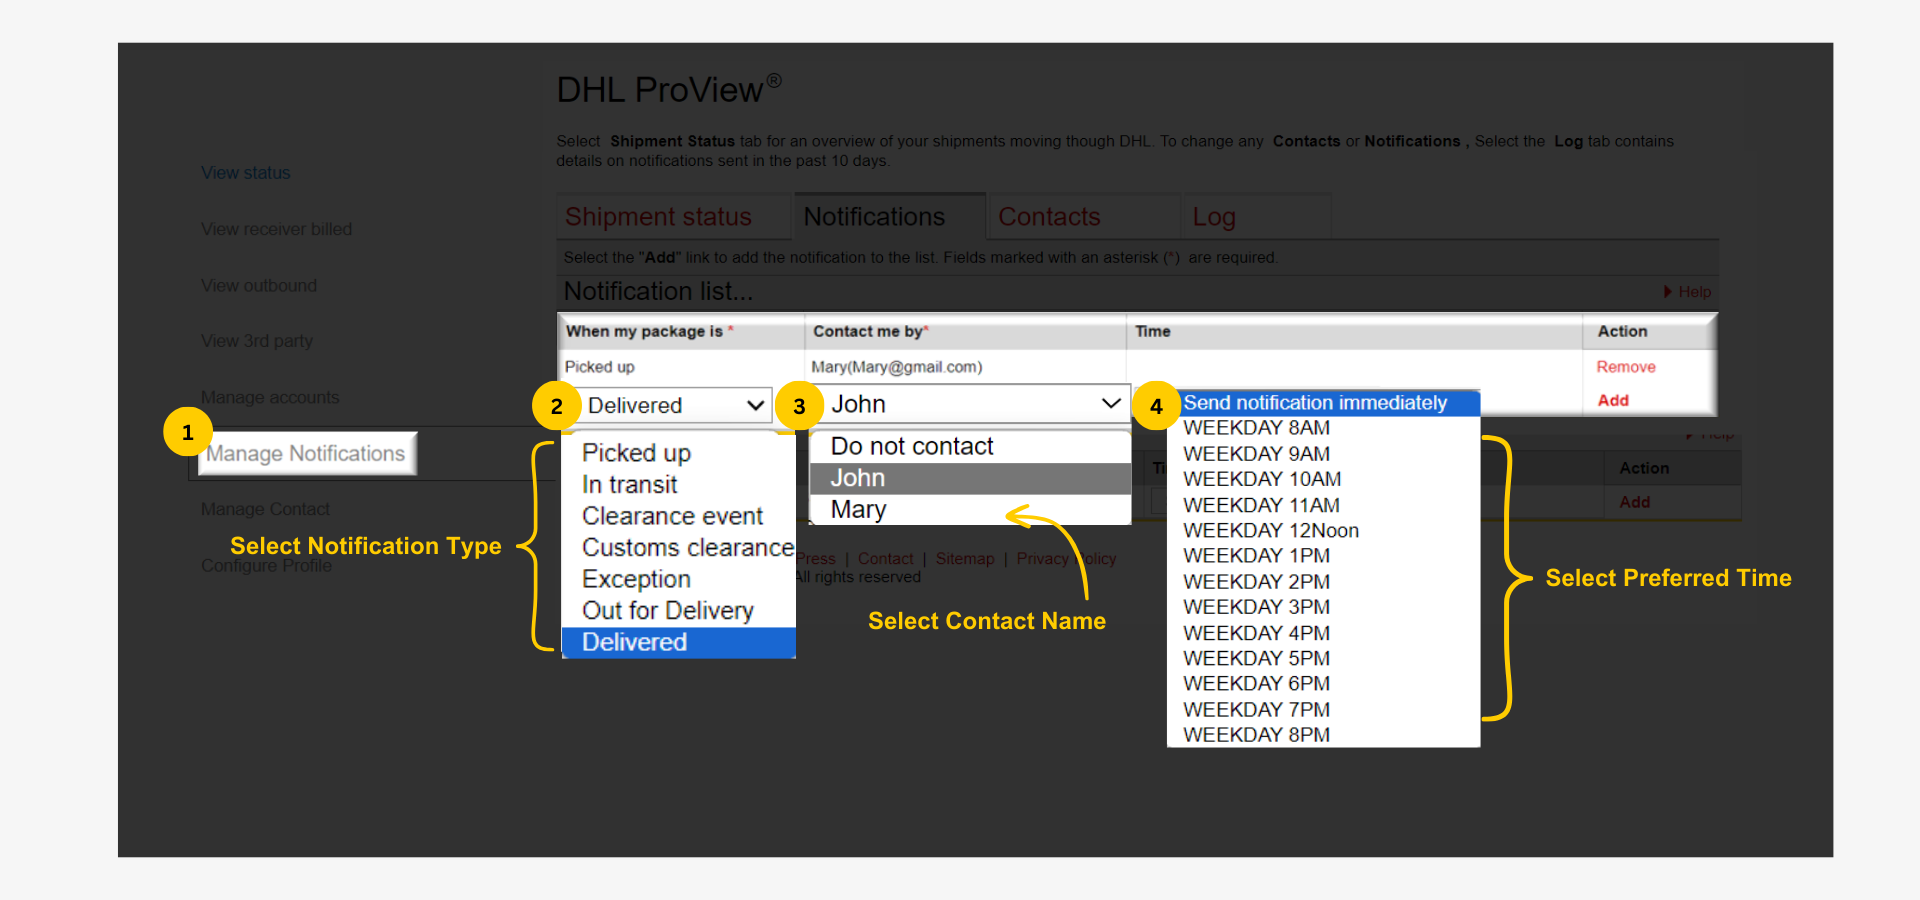Select WEEKDAY 11AM time option

[x=1324, y=505]
